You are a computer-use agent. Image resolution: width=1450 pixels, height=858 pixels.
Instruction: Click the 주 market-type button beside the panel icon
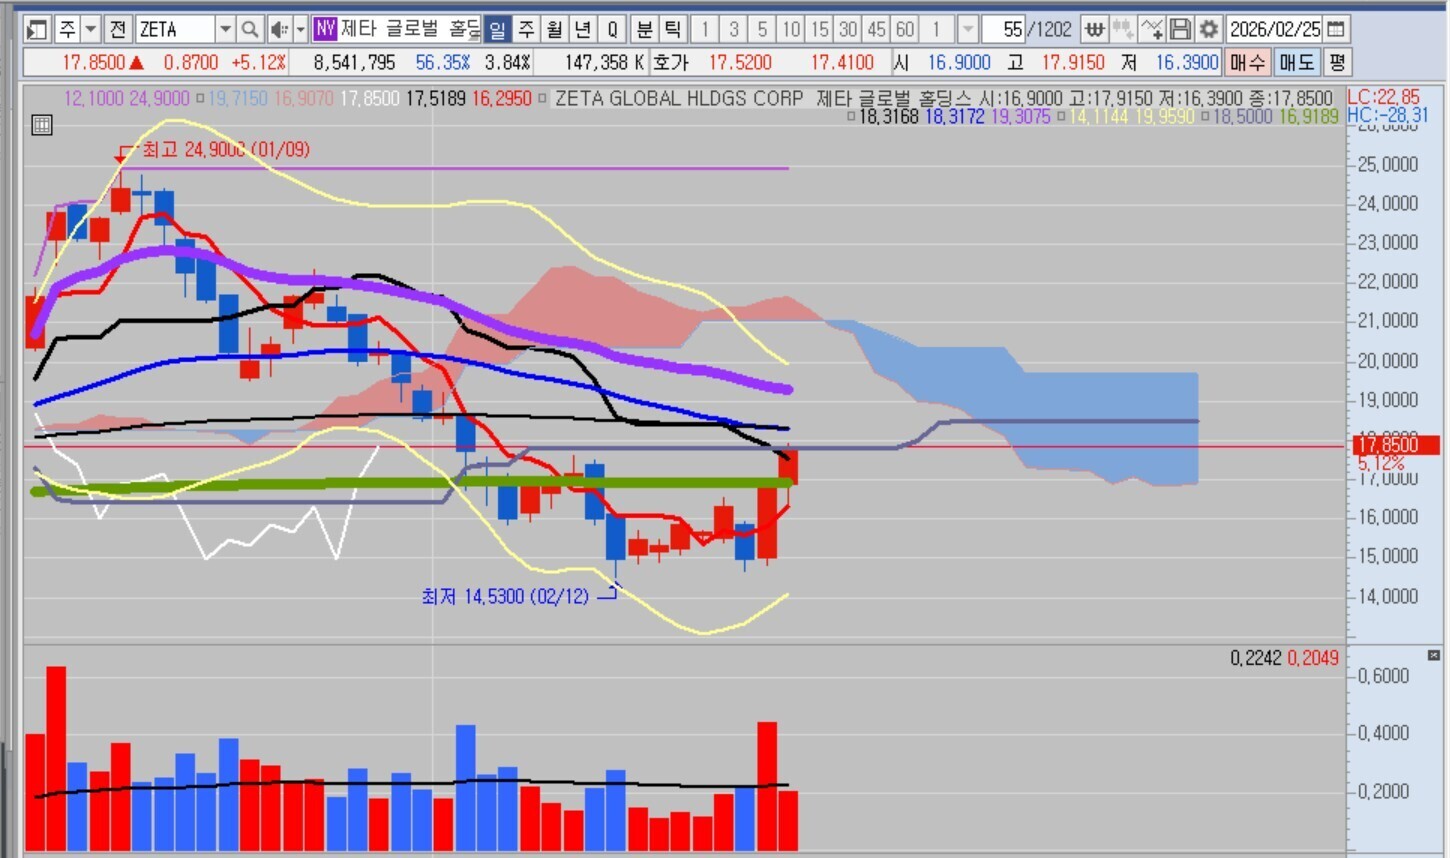tap(67, 29)
